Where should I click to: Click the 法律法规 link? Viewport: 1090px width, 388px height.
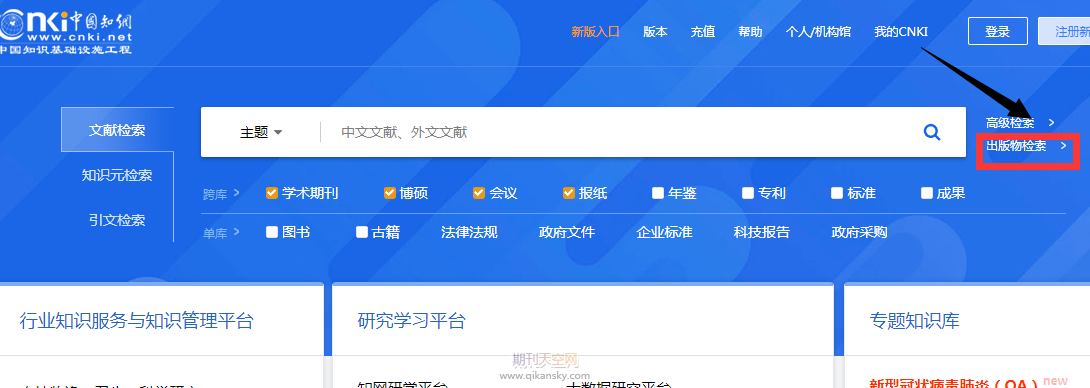(x=469, y=232)
